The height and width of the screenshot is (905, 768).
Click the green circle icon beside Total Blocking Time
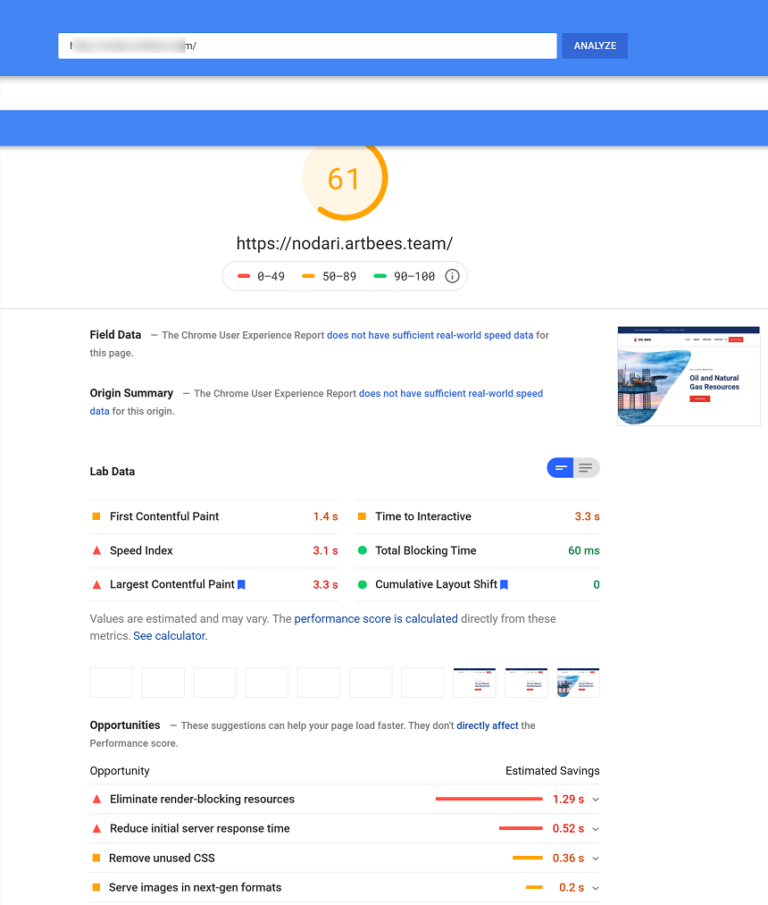point(363,551)
